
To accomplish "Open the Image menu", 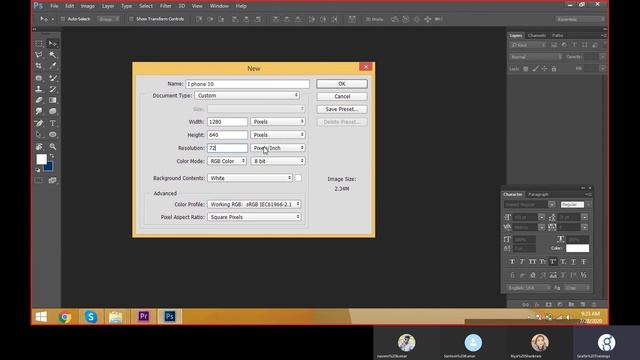I will click(x=88, y=6).
